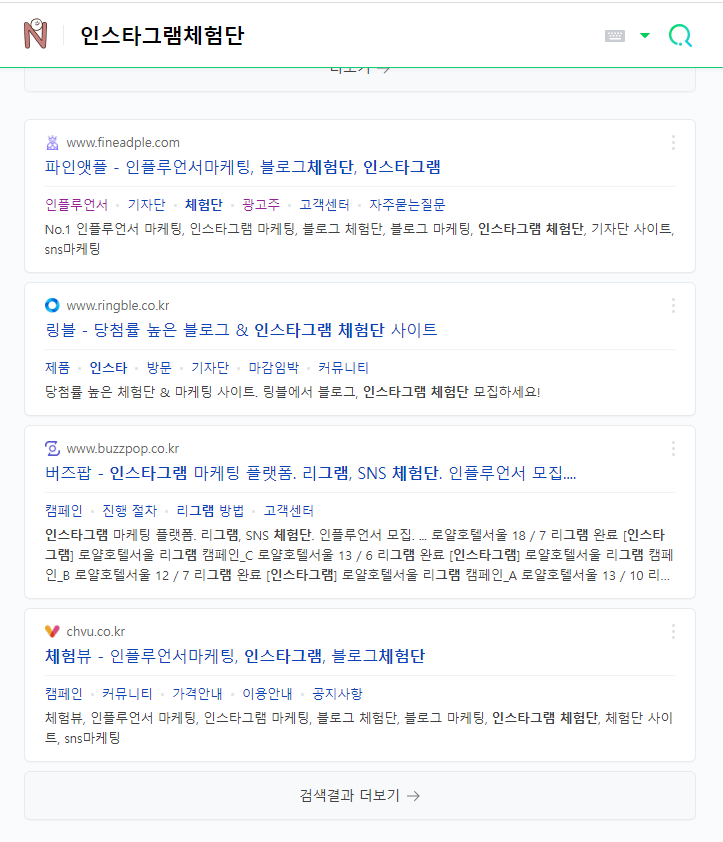Open the chvu.co.kr URL link
The image size is (723, 842).
(x=96, y=632)
